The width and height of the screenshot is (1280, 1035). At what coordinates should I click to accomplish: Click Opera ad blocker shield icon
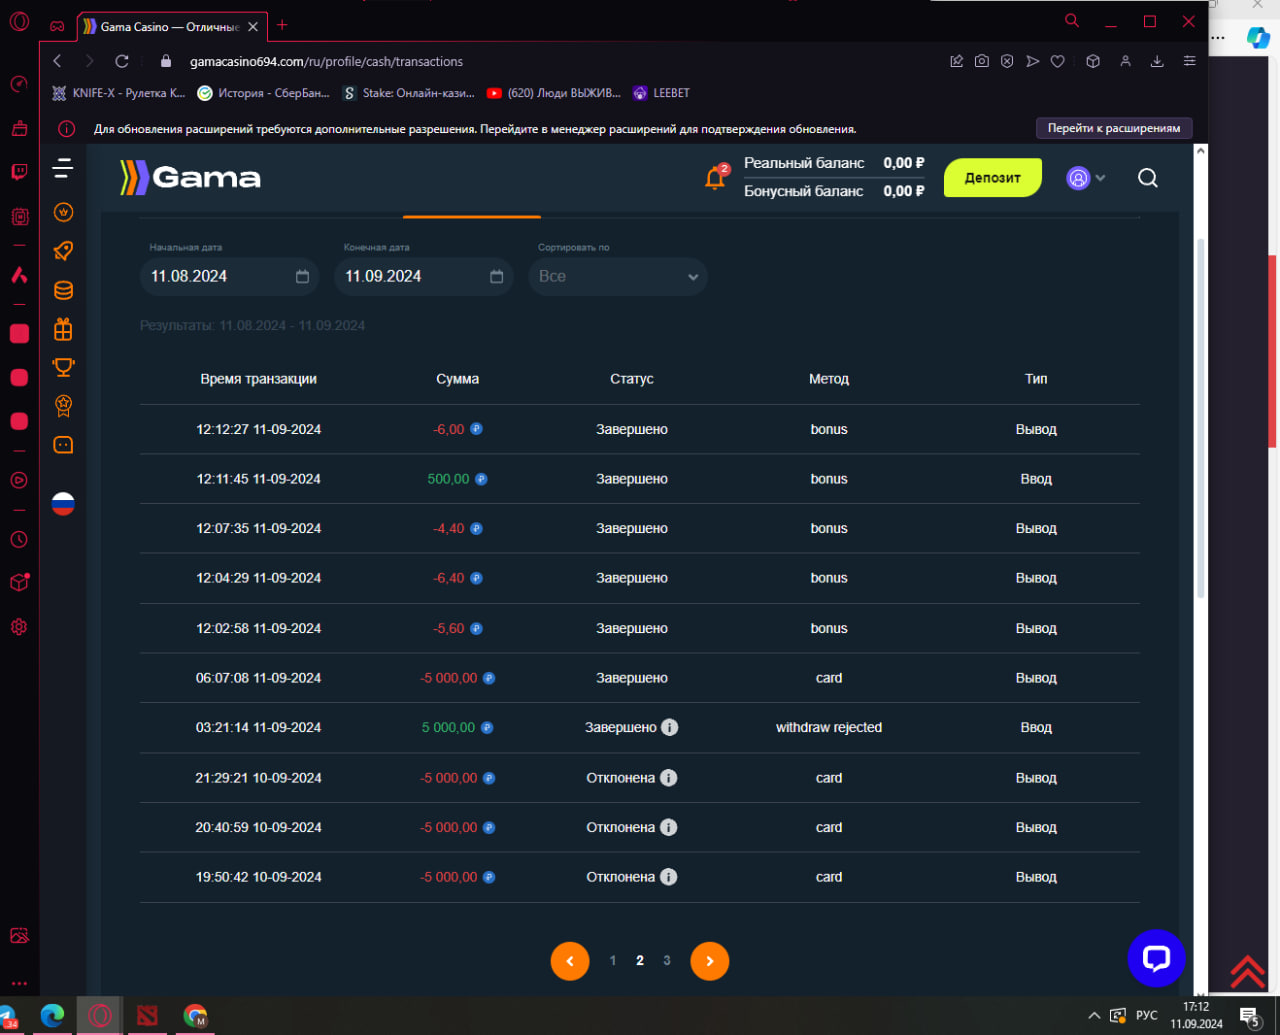coord(1007,61)
